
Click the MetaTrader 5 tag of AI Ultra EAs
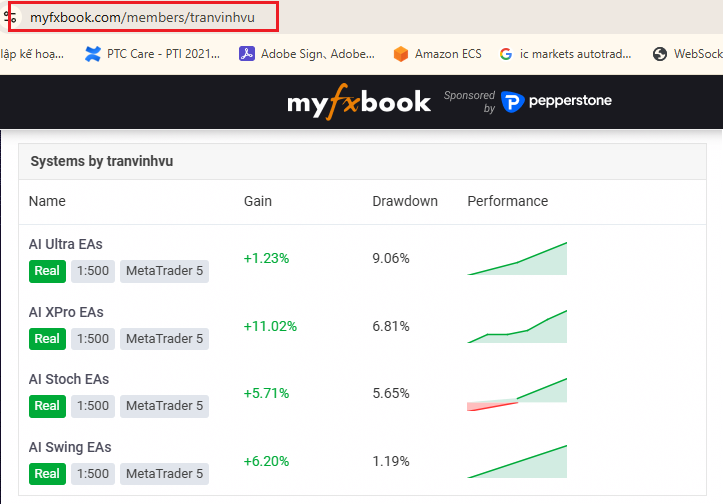pos(164,271)
